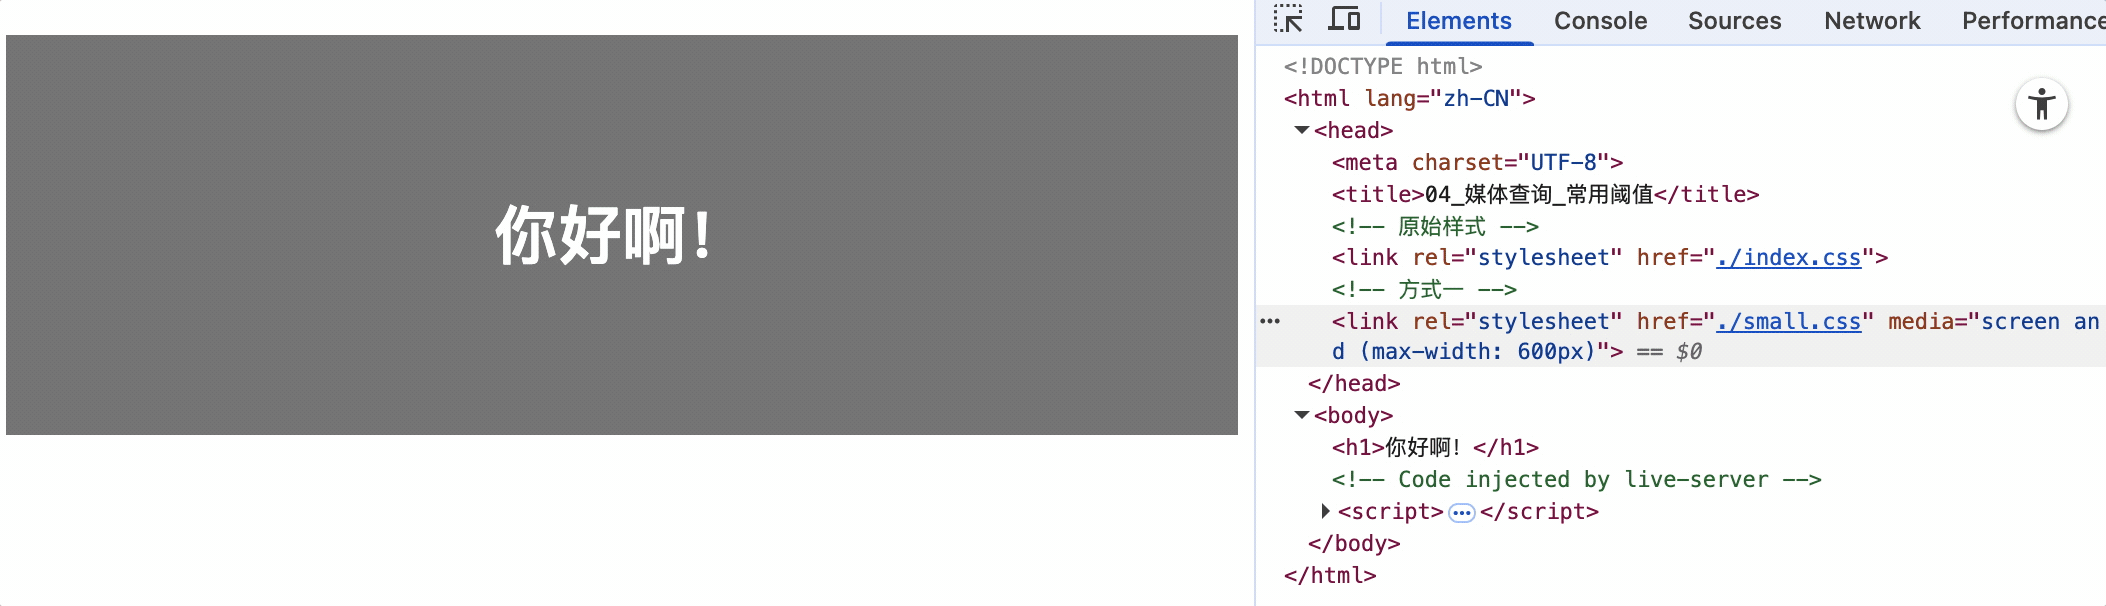2106x606 pixels.
Task: Follow the ./small.css stylesheet link
Action: point(1788,322)
